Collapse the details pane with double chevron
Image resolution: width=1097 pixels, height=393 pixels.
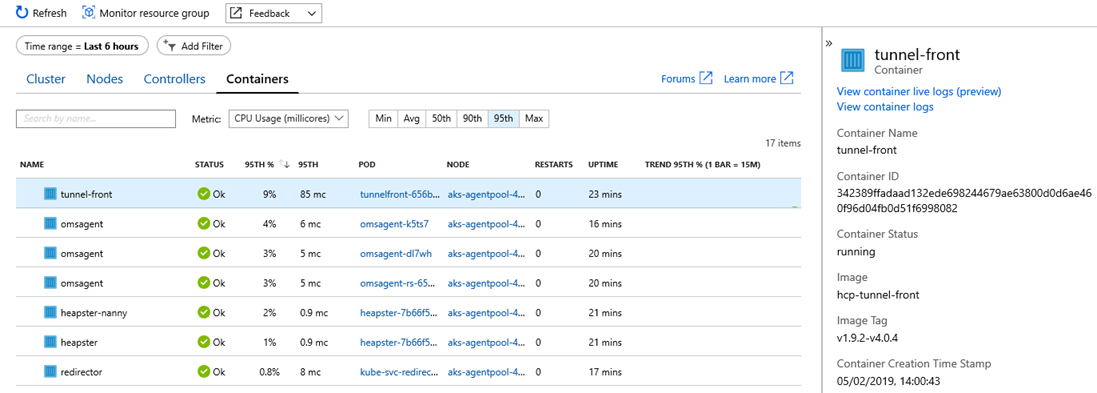(x=828, y=43)
